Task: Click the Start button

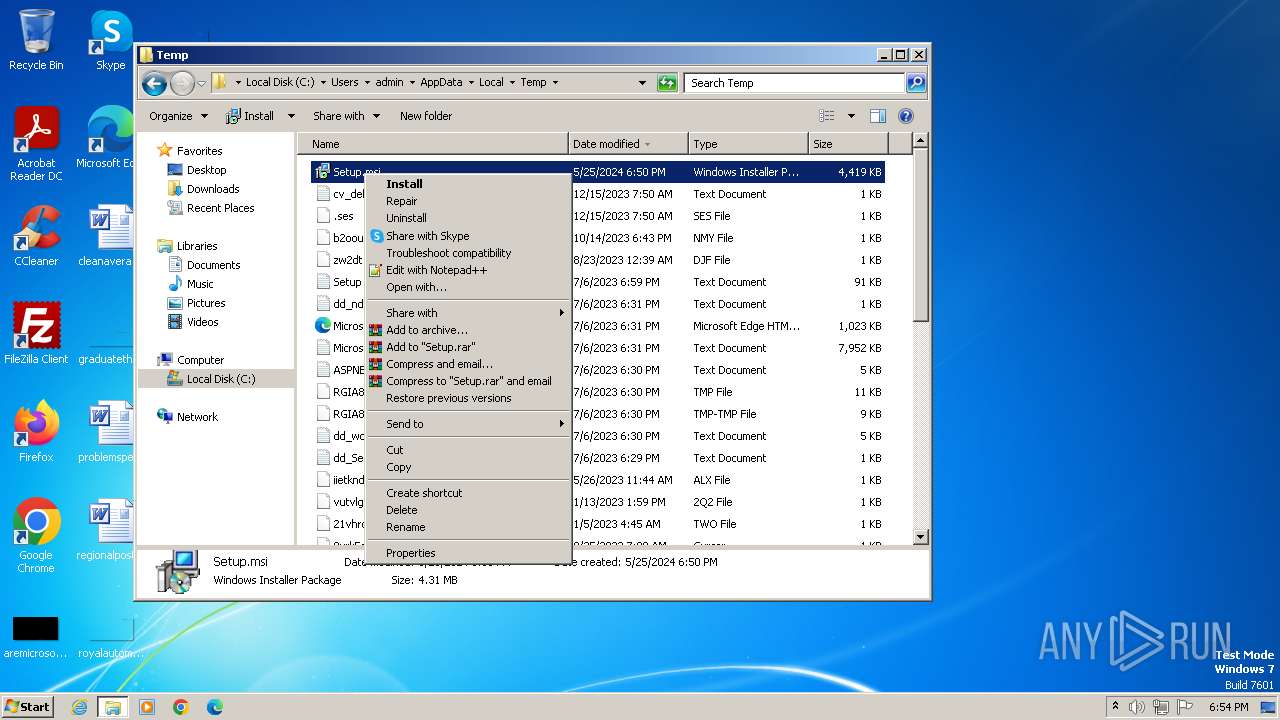Action: 27,706
